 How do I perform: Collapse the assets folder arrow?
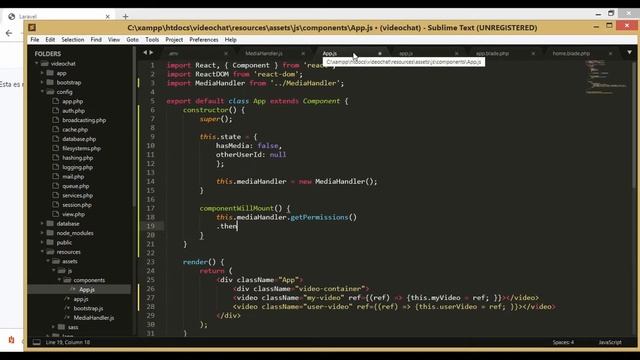[48, 261]
